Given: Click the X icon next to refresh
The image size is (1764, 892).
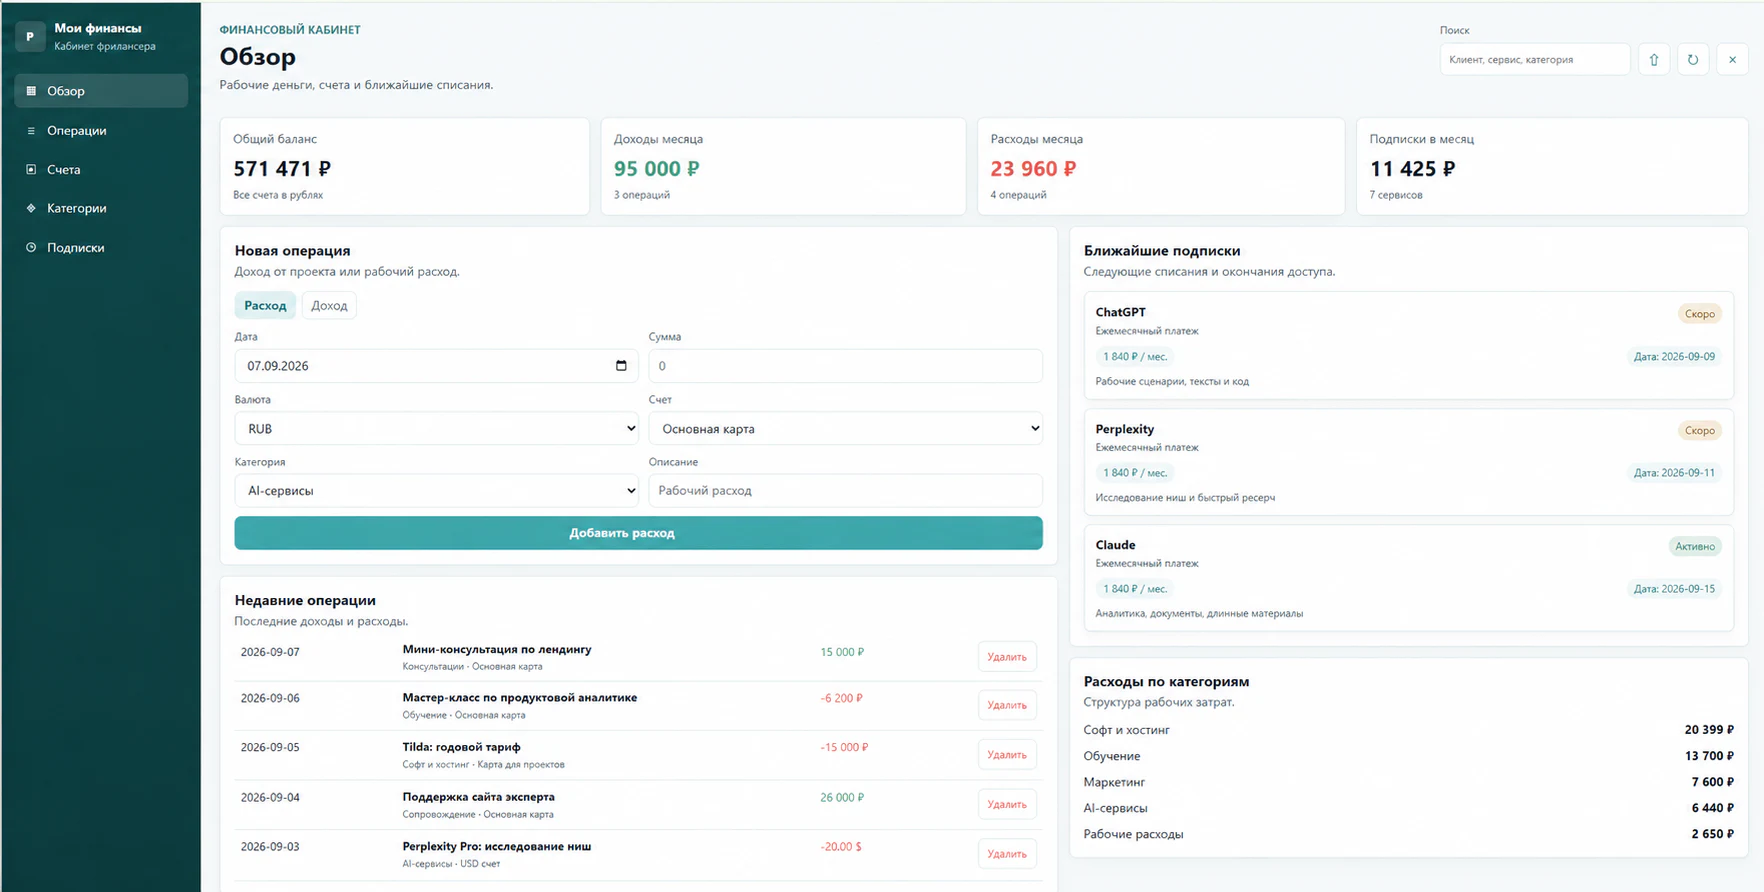Looking at the screenshot, I should (x=1732, y=60).
